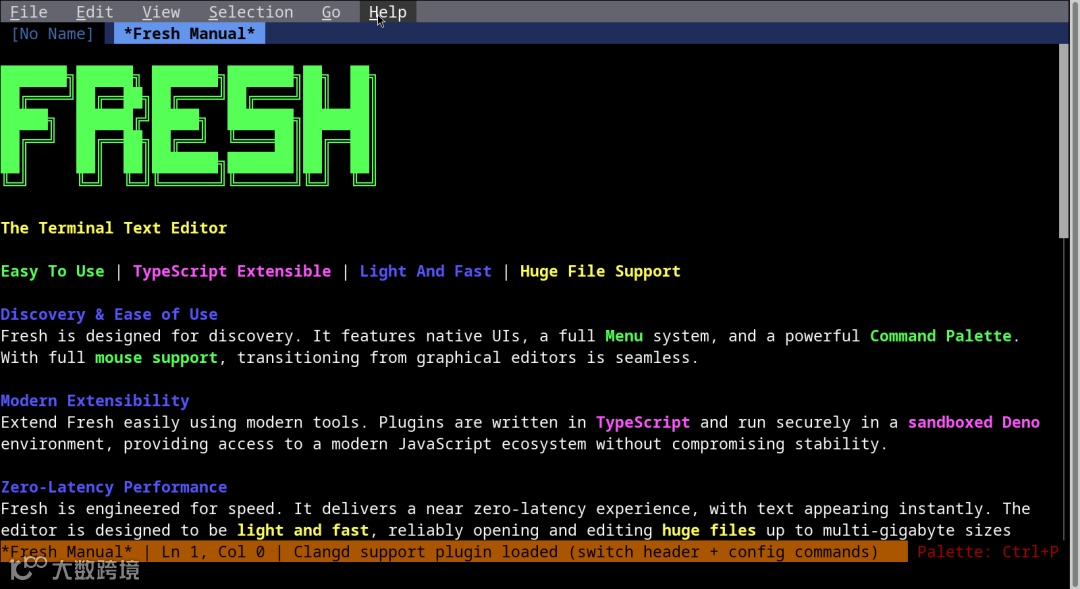Click the green 'Menu' keyword
Viewport: 1080px width, 589px height.
(x=624, y=336)
